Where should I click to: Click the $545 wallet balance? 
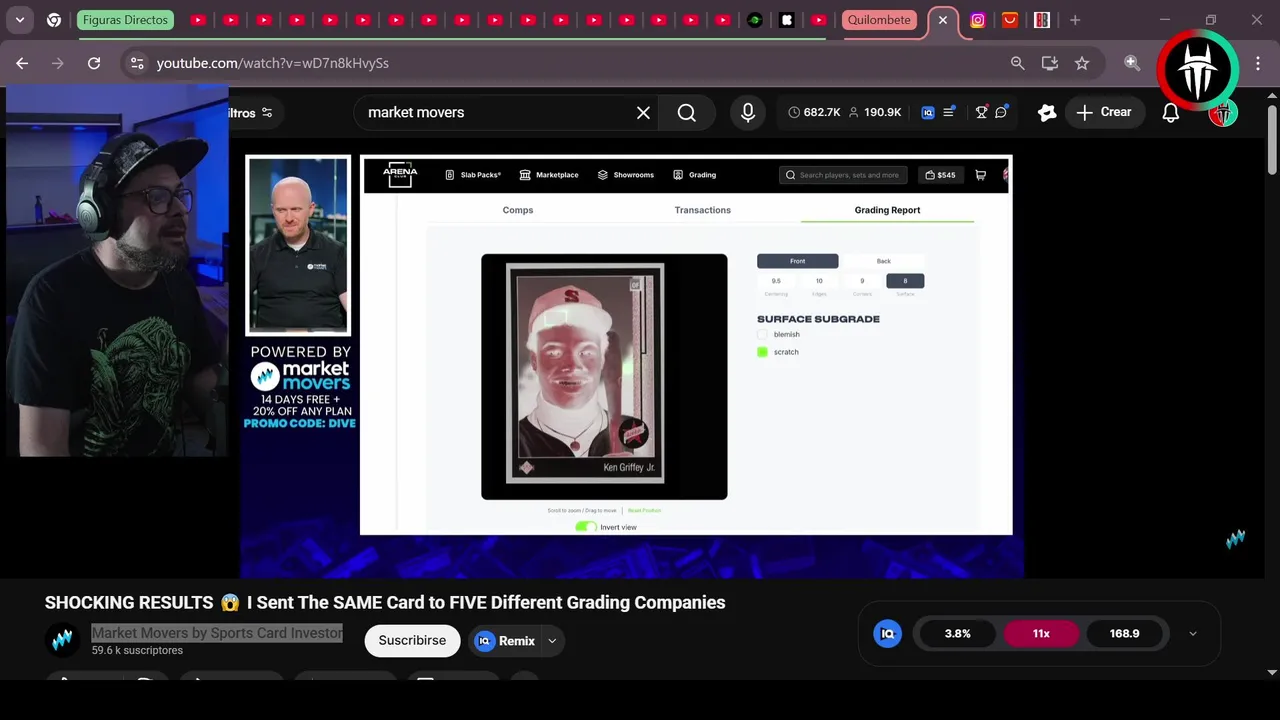[940, 175]
